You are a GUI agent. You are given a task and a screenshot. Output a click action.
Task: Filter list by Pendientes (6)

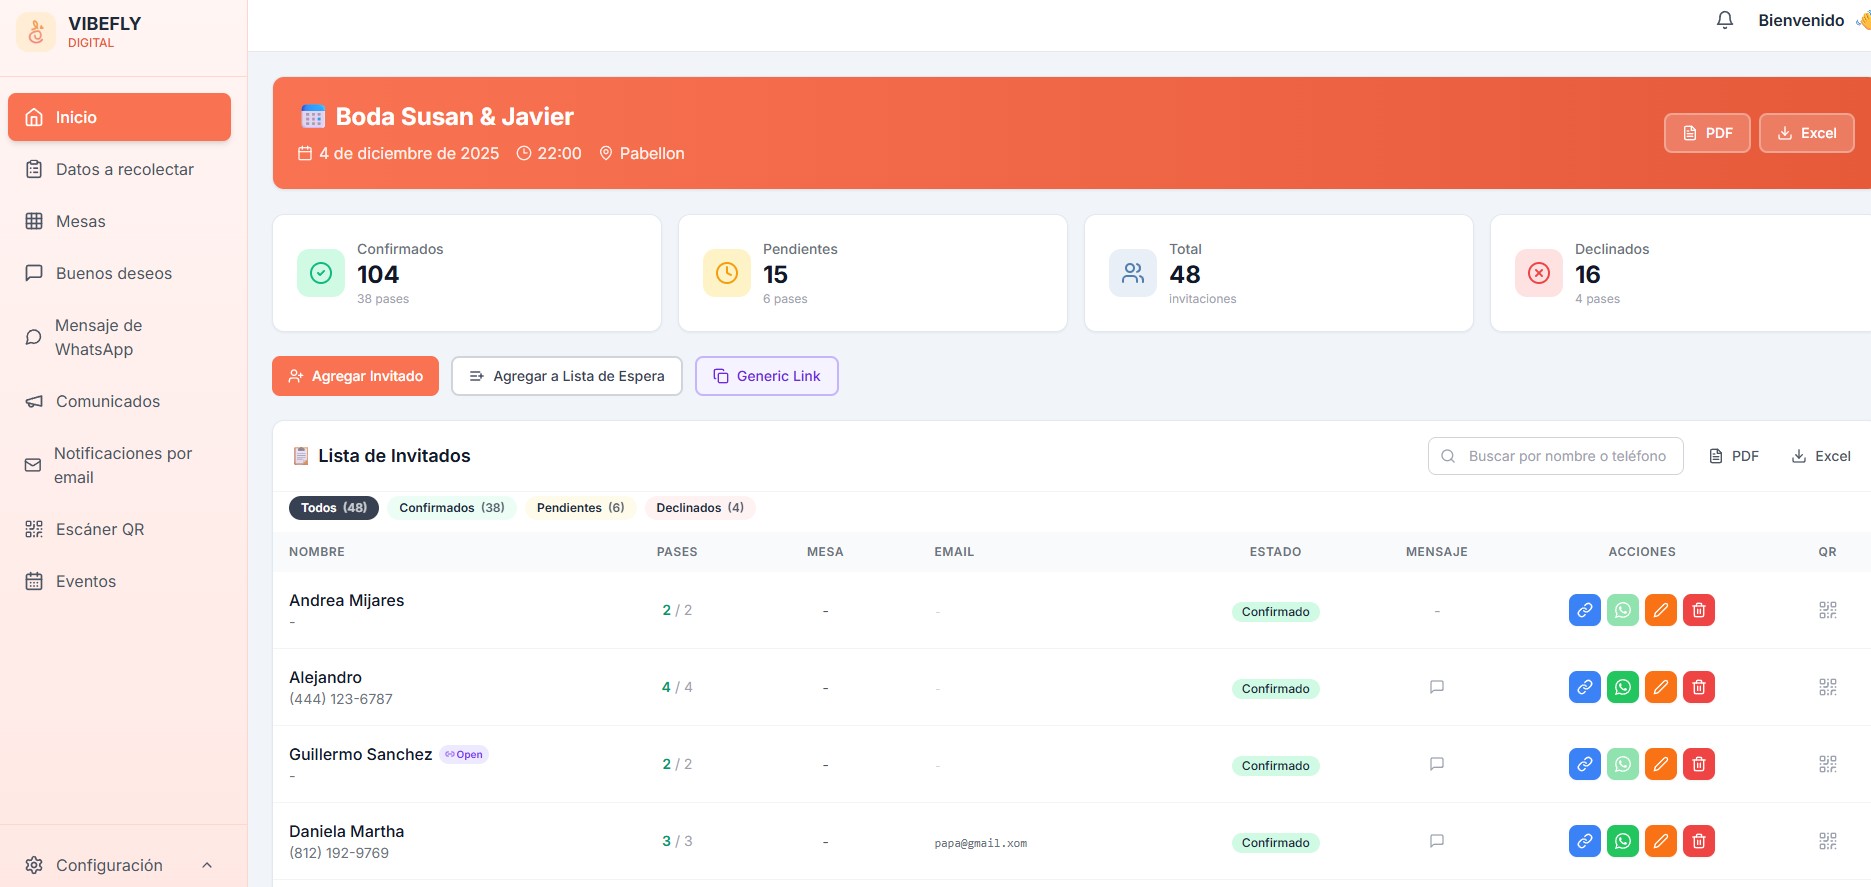click(580, 508)
